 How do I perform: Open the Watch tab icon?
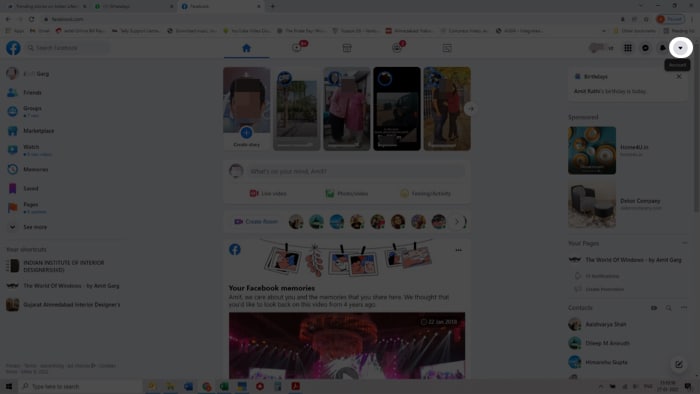297,48
